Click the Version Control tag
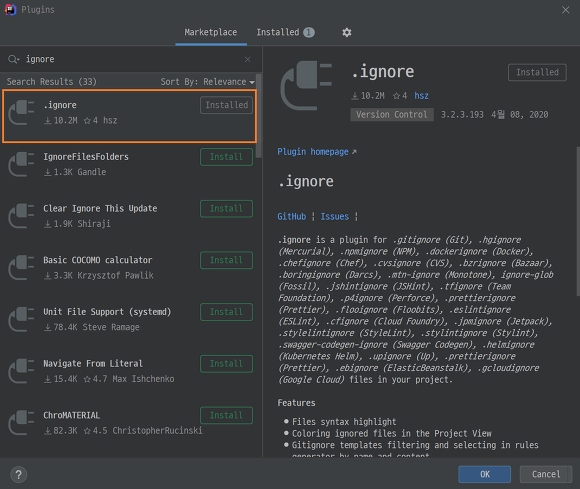Viewport: 580px width, 489px height. 392,115
